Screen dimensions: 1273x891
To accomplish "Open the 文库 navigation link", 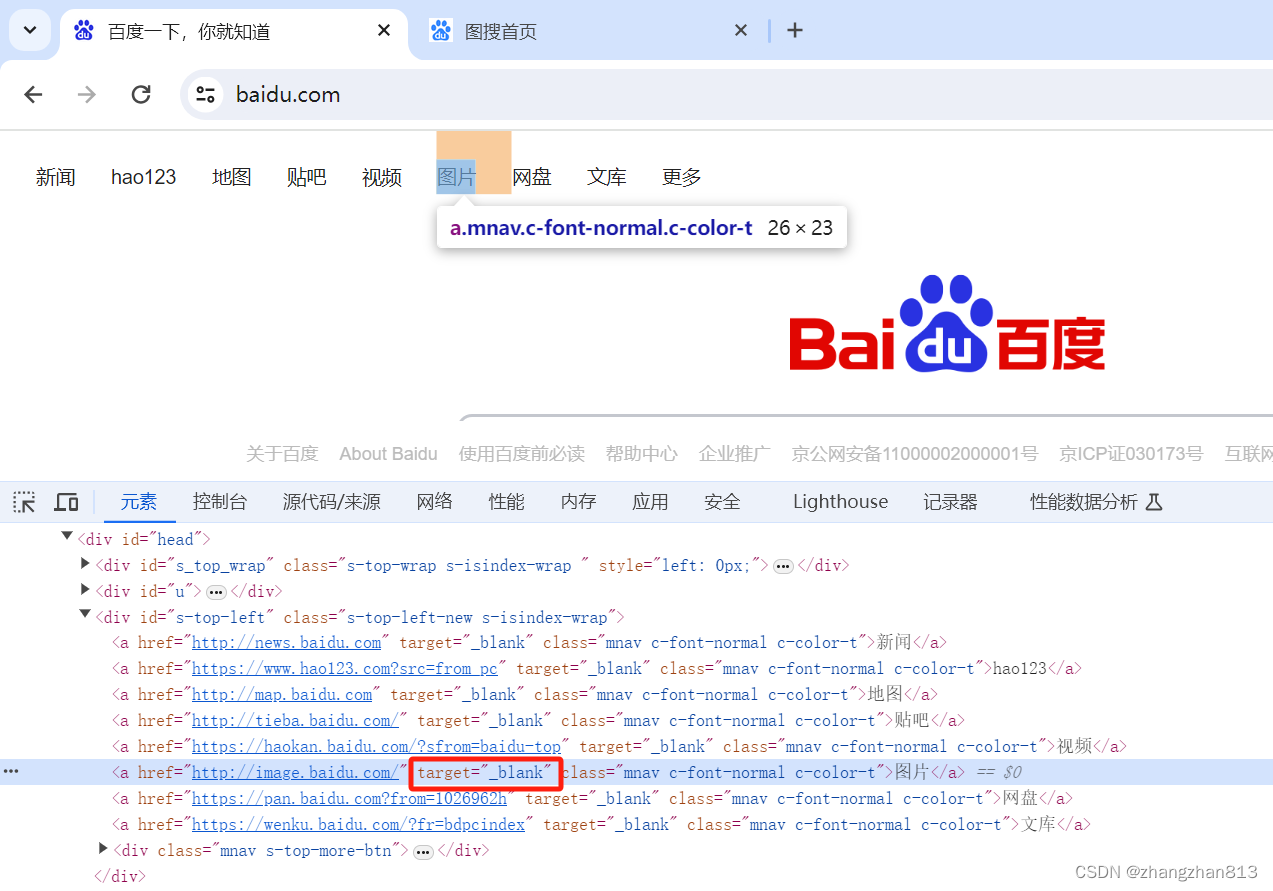I will (607, 177).
